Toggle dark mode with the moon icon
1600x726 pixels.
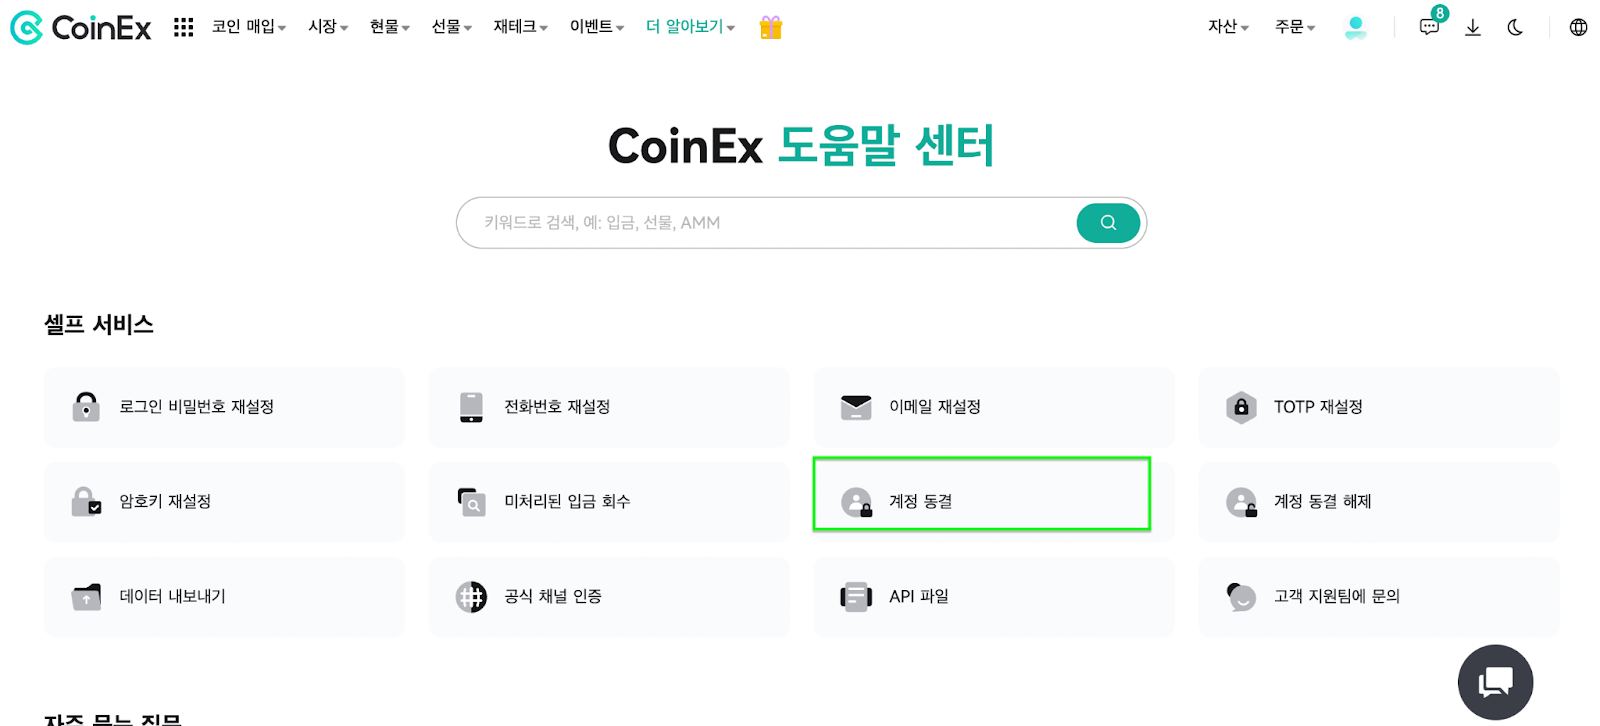pos(1515,28)
